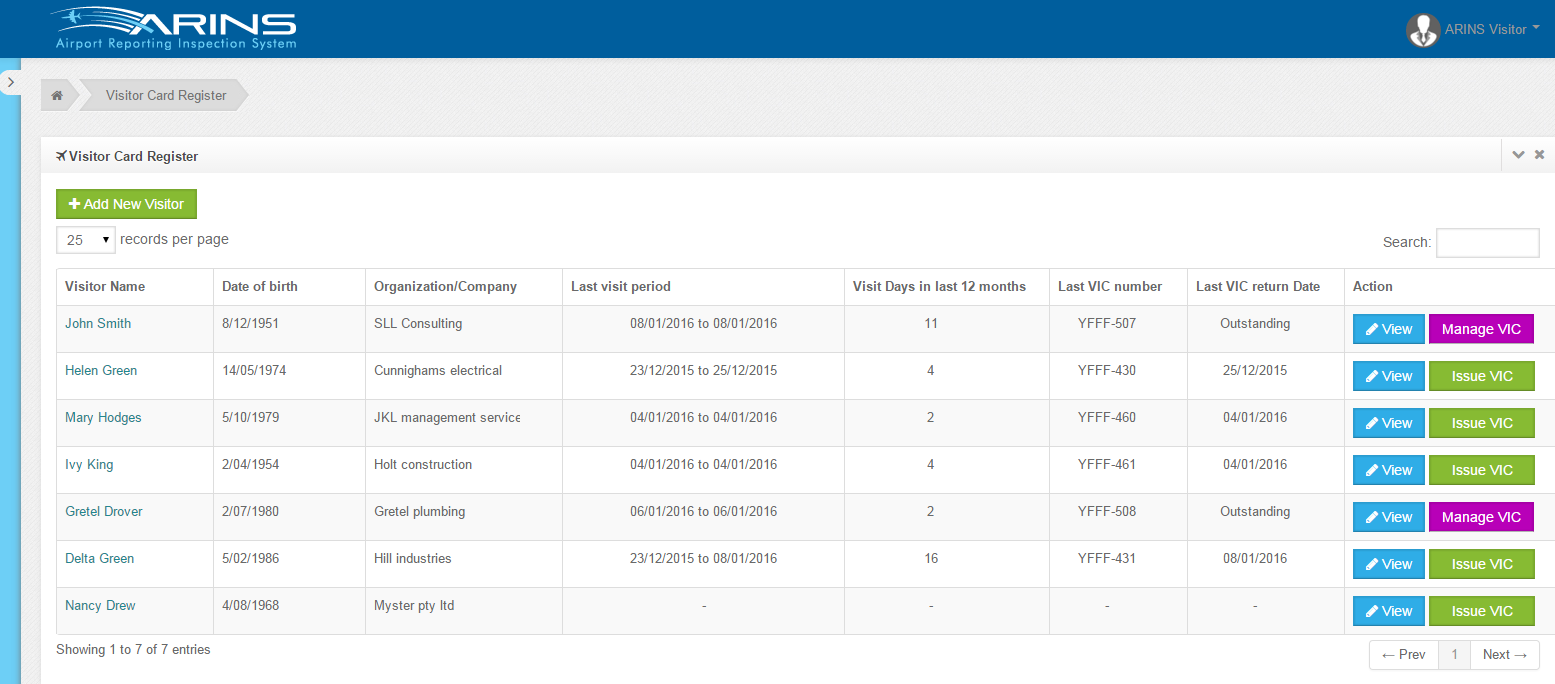This screenshot has width=1555, height=684.
Task: Open the ARINS Visitor user dropdown
Action: tap(1491, 30)
